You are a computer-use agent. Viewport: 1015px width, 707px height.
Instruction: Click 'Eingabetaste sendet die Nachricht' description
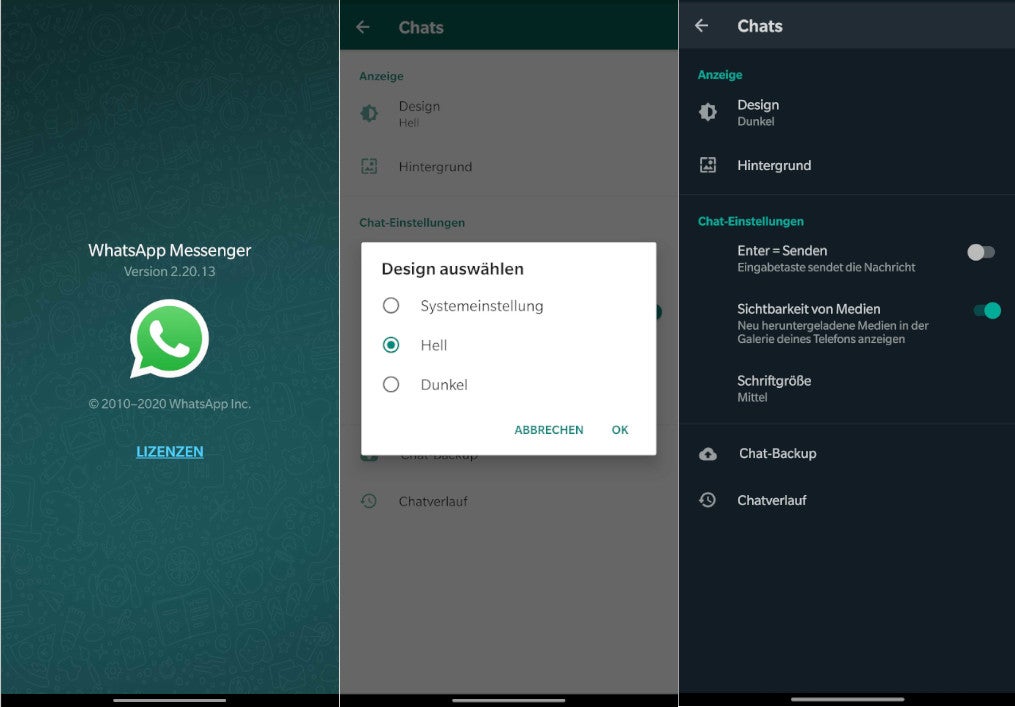tap(826, 267)
